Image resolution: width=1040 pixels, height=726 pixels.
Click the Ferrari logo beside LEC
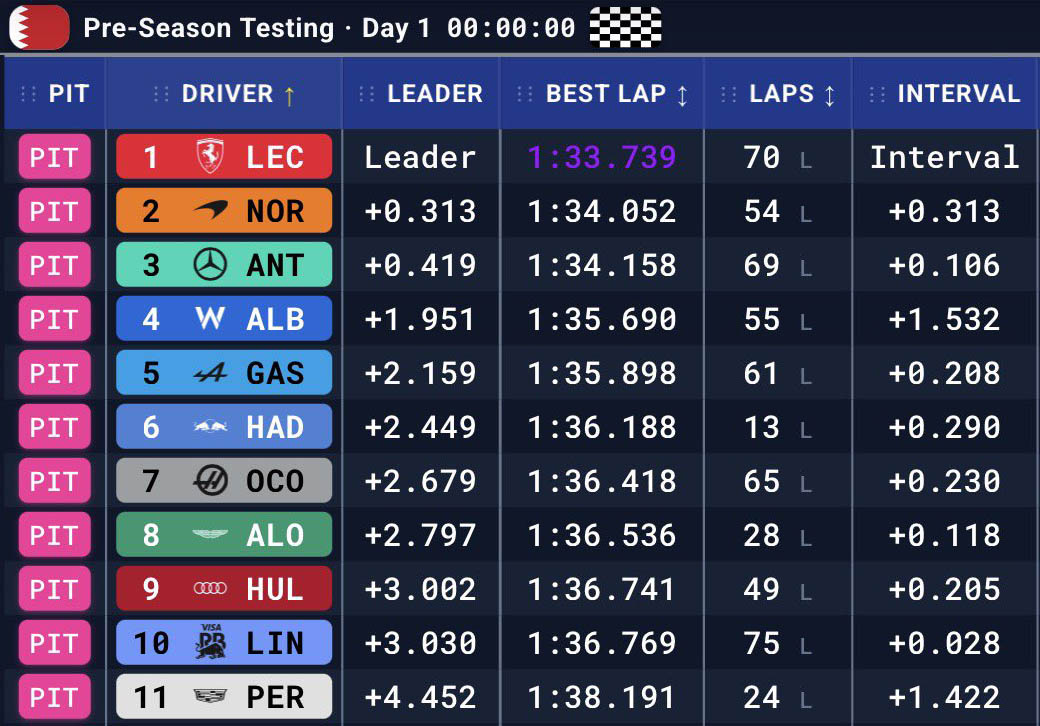(209, 157)
